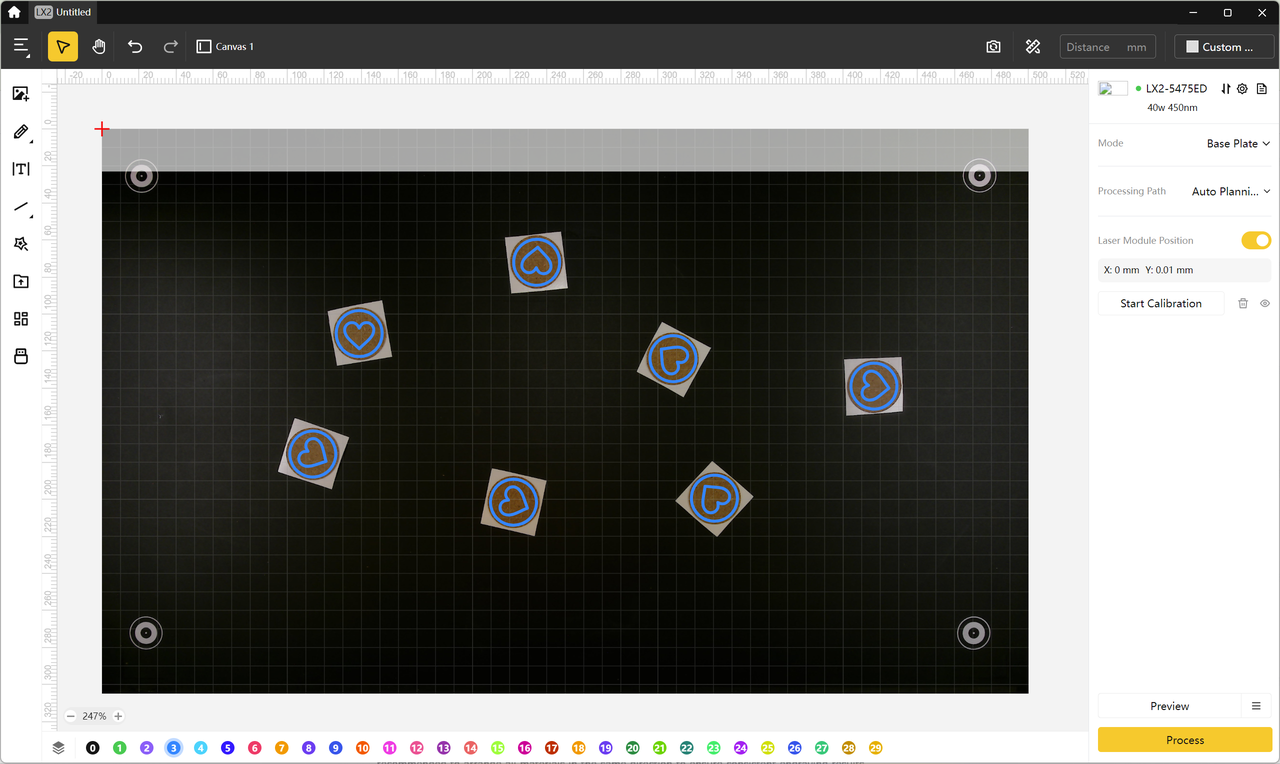The image size is (1280, 764).
Task: Open the AI creation tool
Action: pyautogui.click(x=21, y=244)
